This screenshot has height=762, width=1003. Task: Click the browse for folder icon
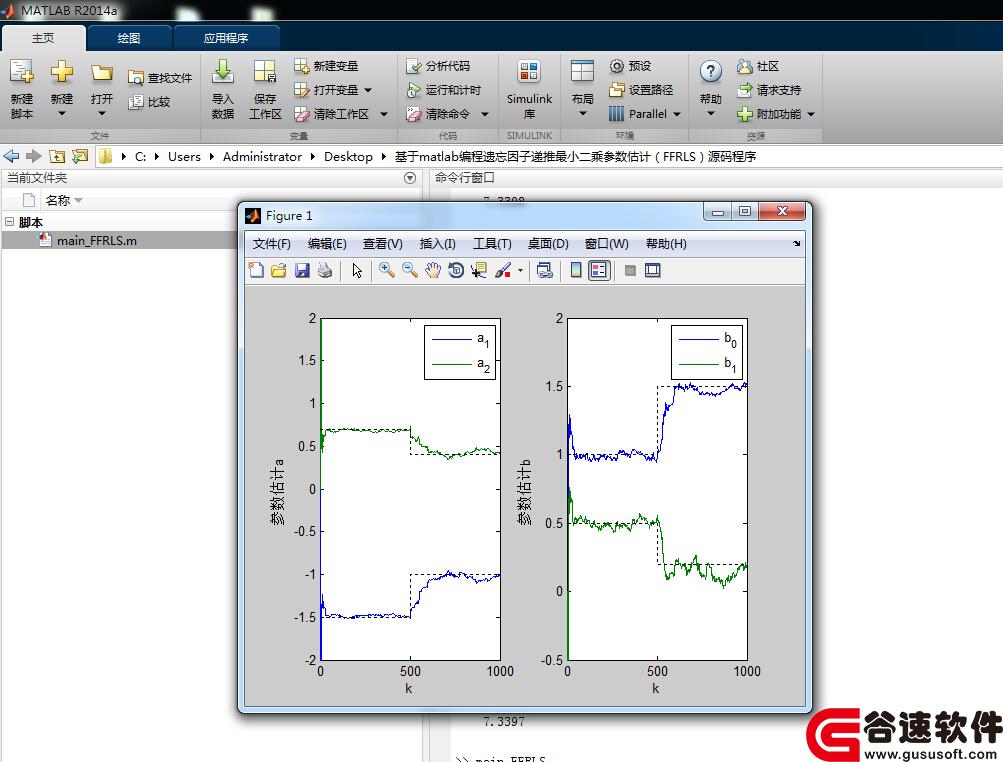[80, 156]
